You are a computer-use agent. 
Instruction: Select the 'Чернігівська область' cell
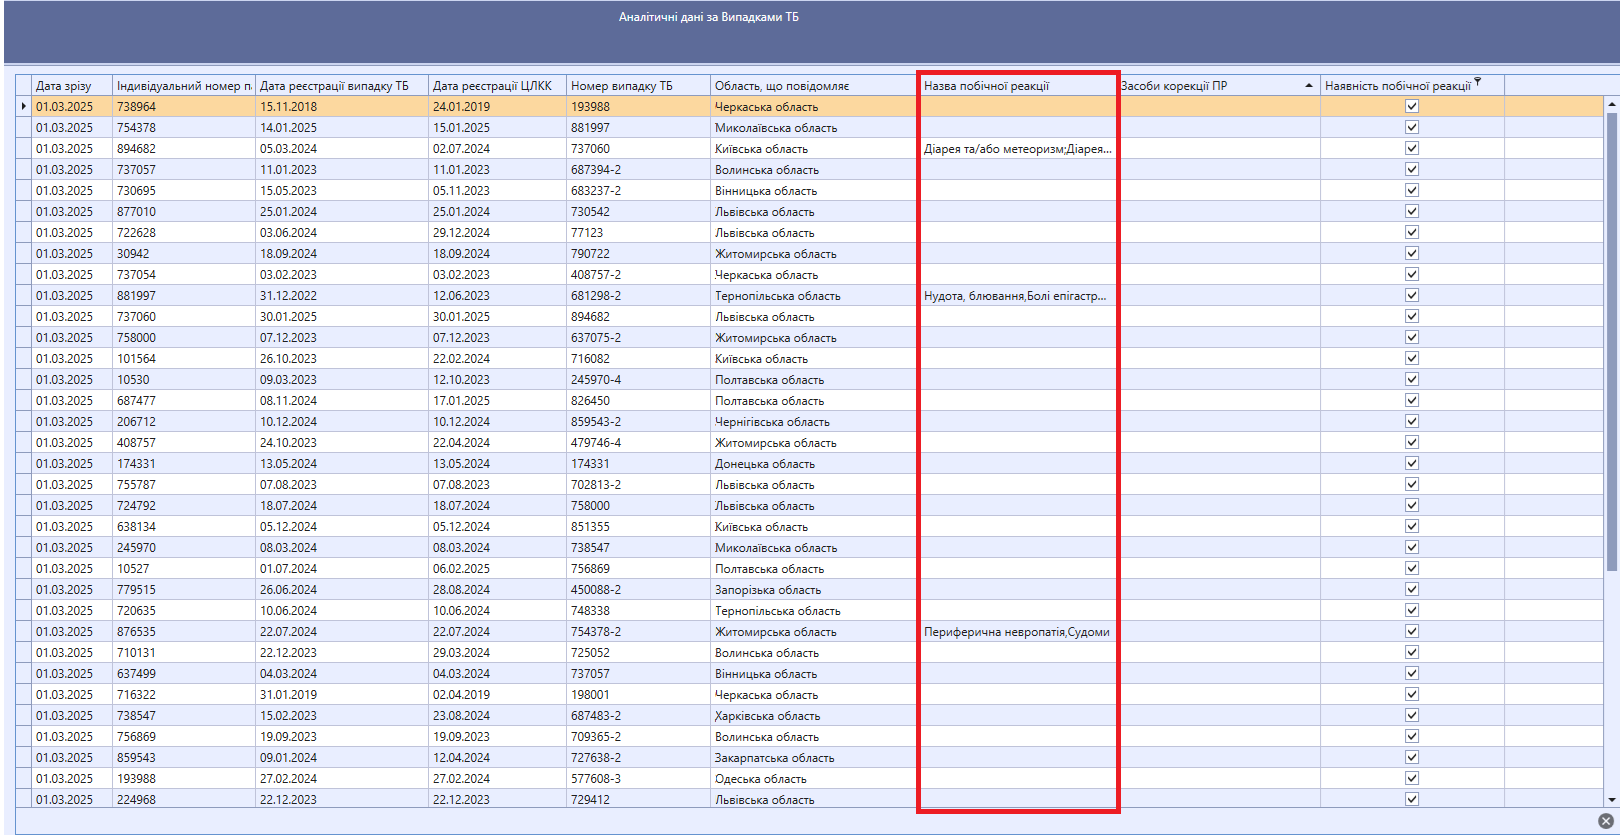(x=813, y=421)
